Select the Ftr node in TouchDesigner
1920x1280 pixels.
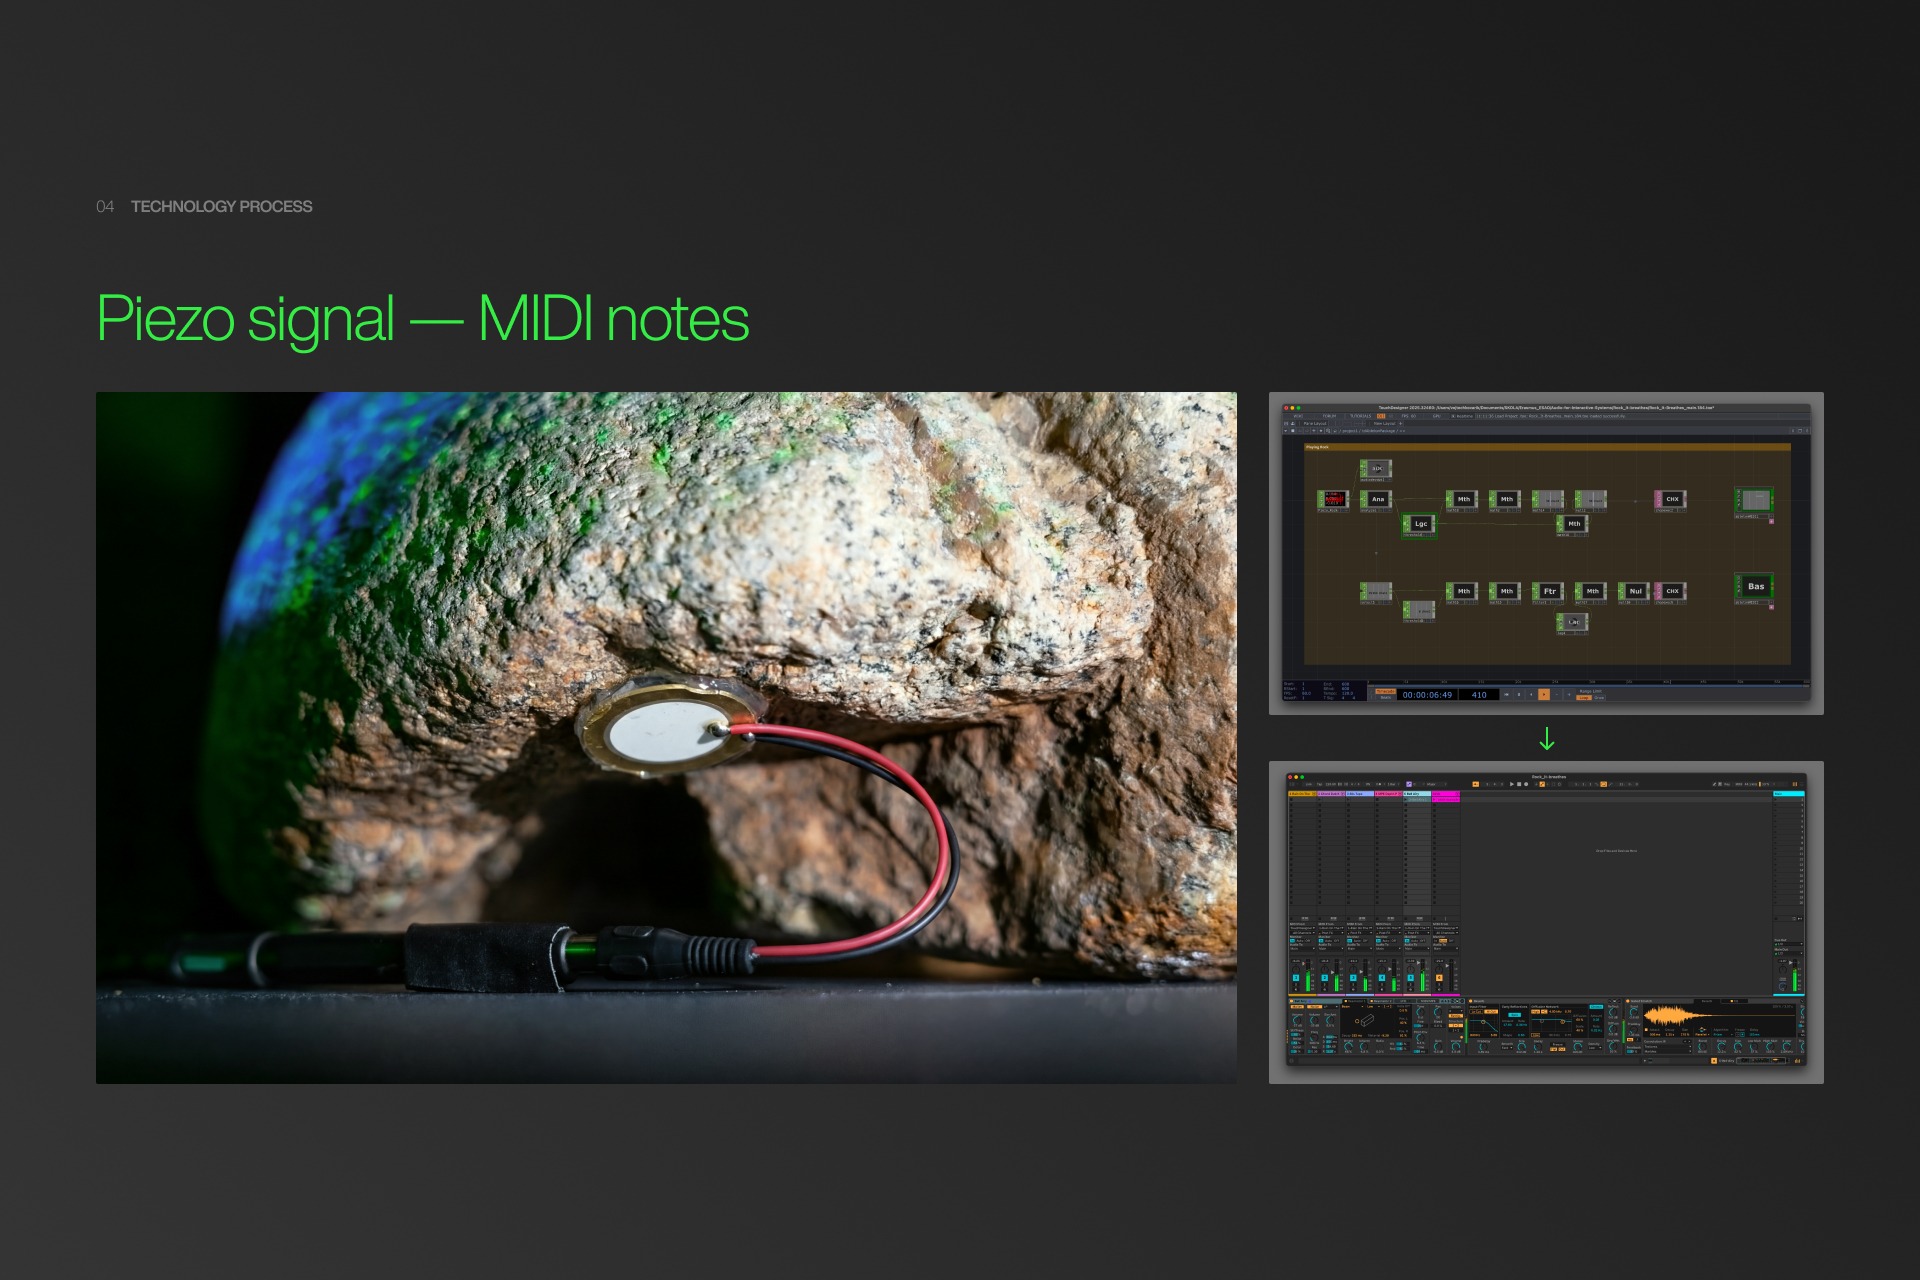(x=1549, y=591)
